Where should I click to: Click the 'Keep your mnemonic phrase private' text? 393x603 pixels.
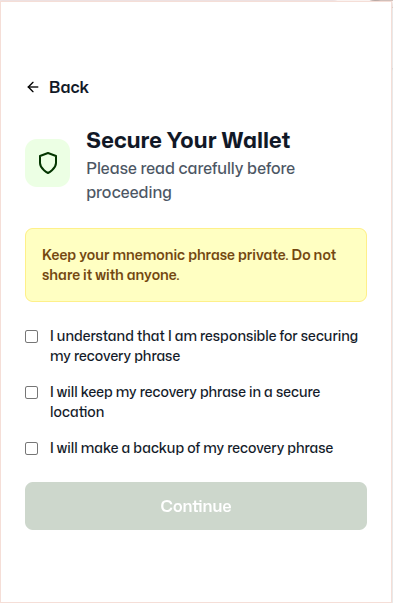[x=165, y=255]
